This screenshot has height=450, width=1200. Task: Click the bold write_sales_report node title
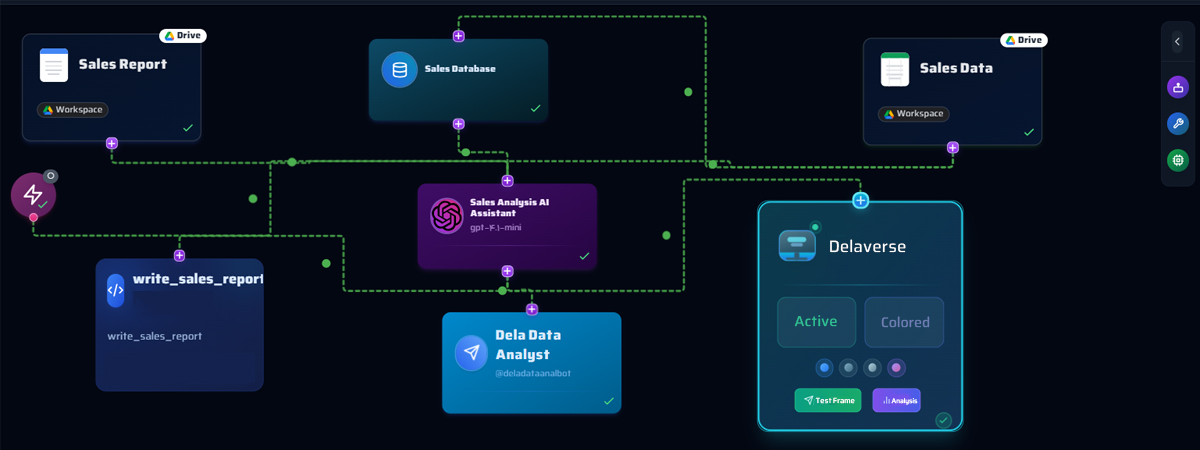click(x=198, y=279)
